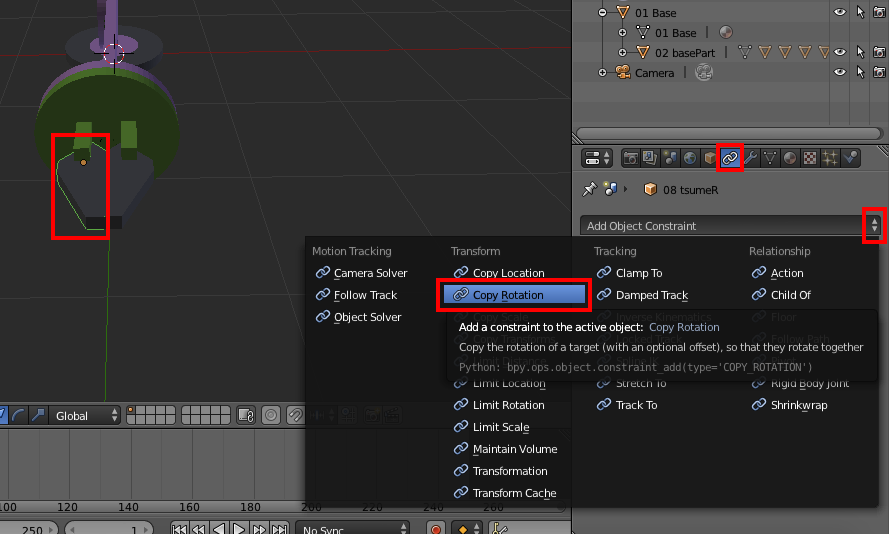Choose Limit Rotation constraint
The width and height of the screenshot is (889, 534).
pos(499,405)
